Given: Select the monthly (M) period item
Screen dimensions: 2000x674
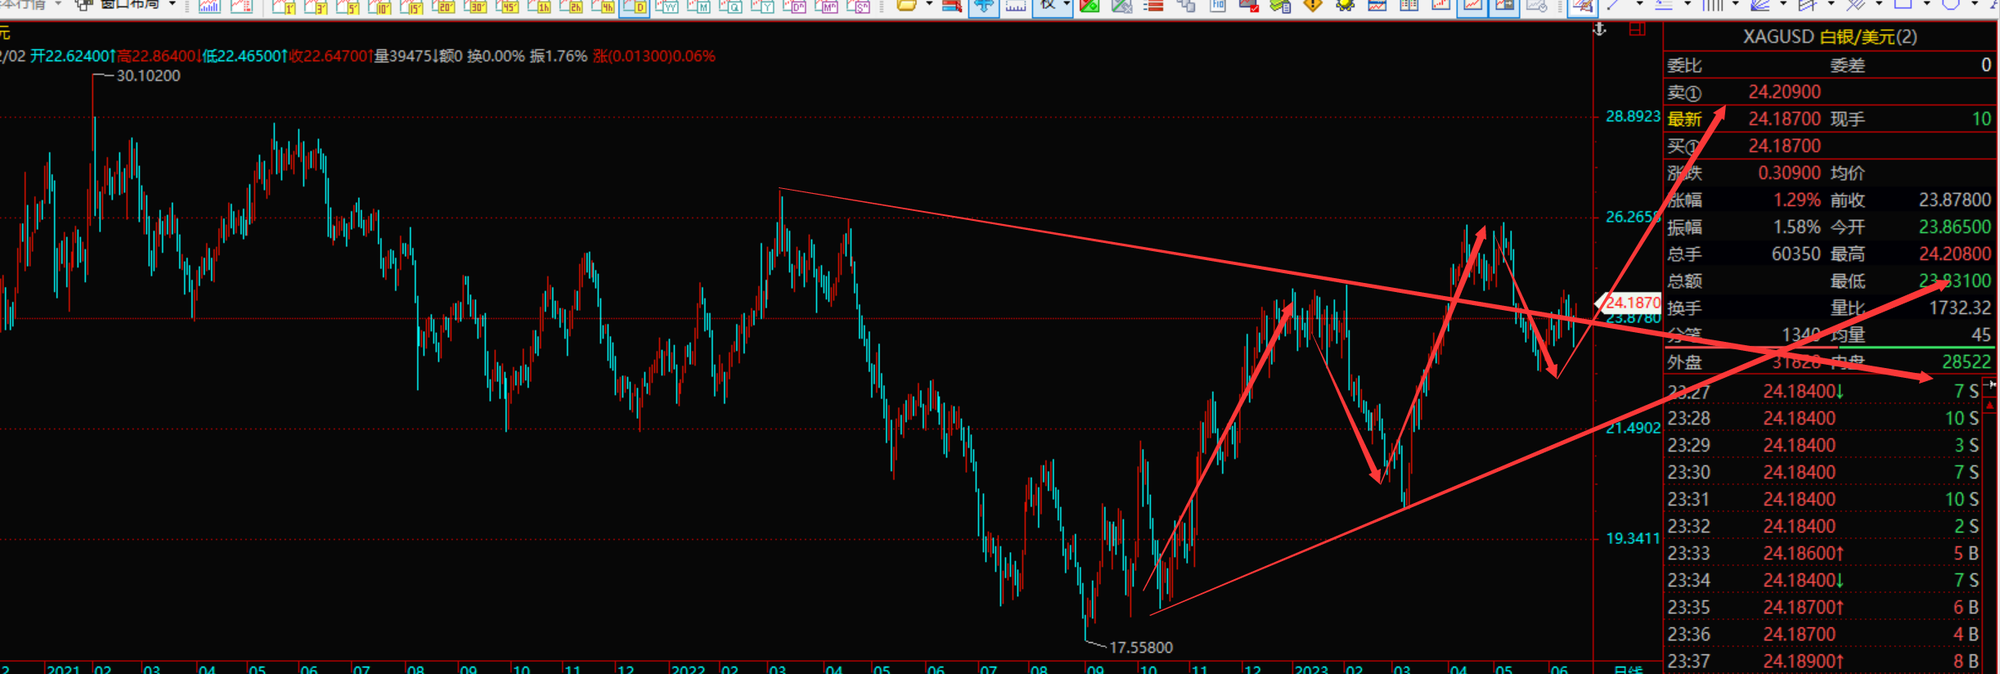Looking at the screenshot, I should tap(699, 7).
